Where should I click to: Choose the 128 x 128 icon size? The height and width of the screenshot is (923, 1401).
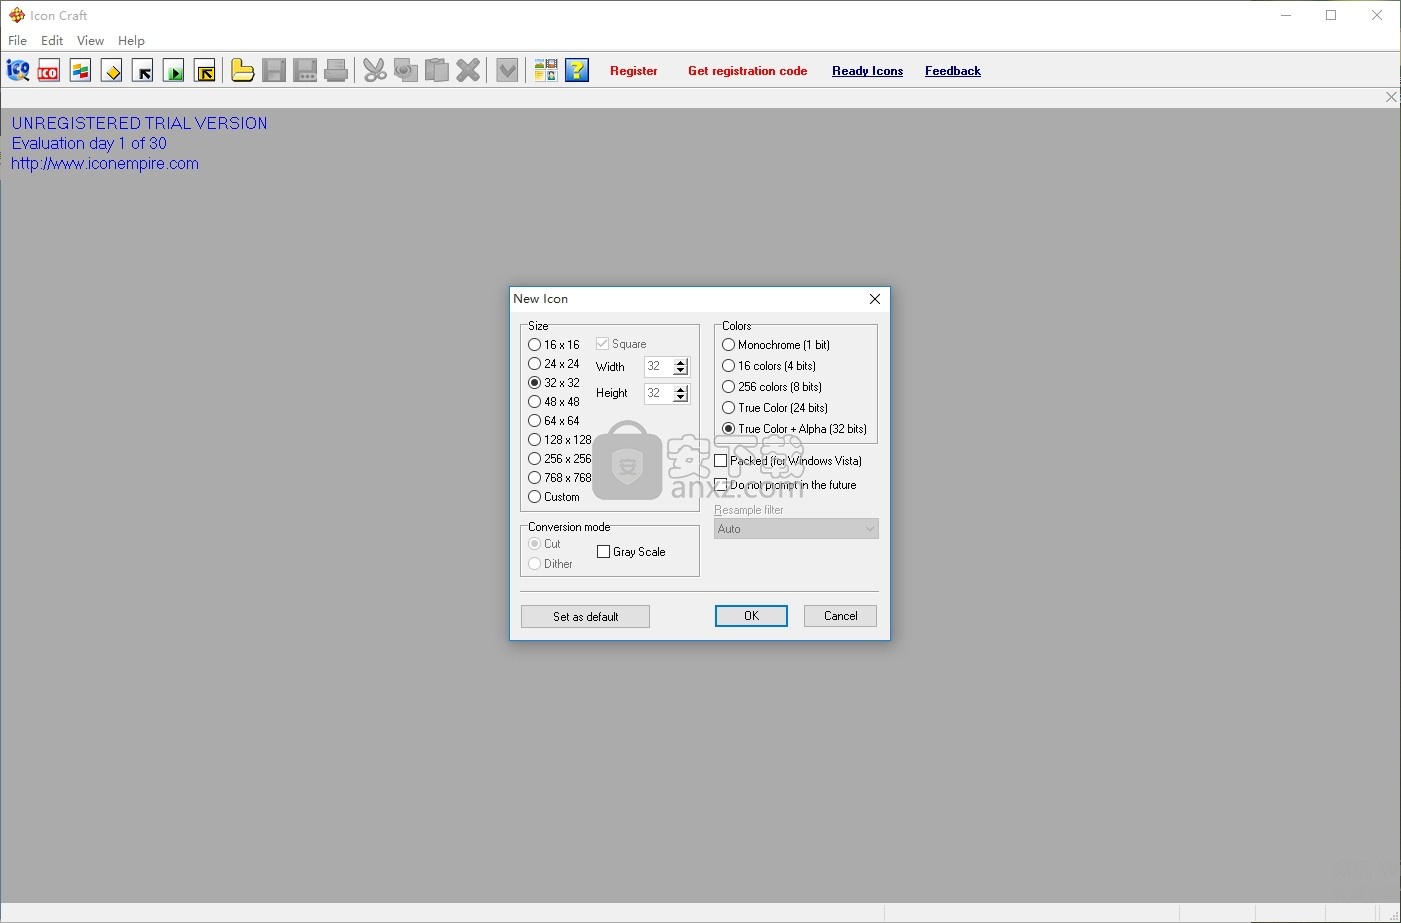pyautogui.click(x=560, y=440)
